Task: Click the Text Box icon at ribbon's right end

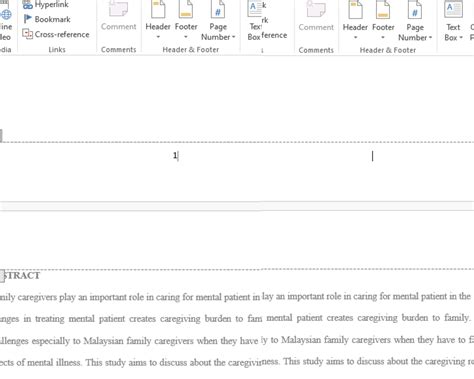Action: coord(453,9)
